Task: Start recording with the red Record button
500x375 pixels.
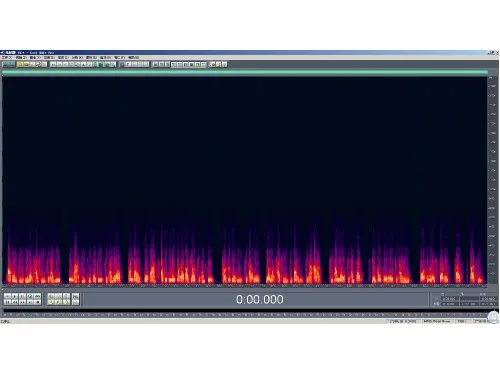Action: [38, 302]
